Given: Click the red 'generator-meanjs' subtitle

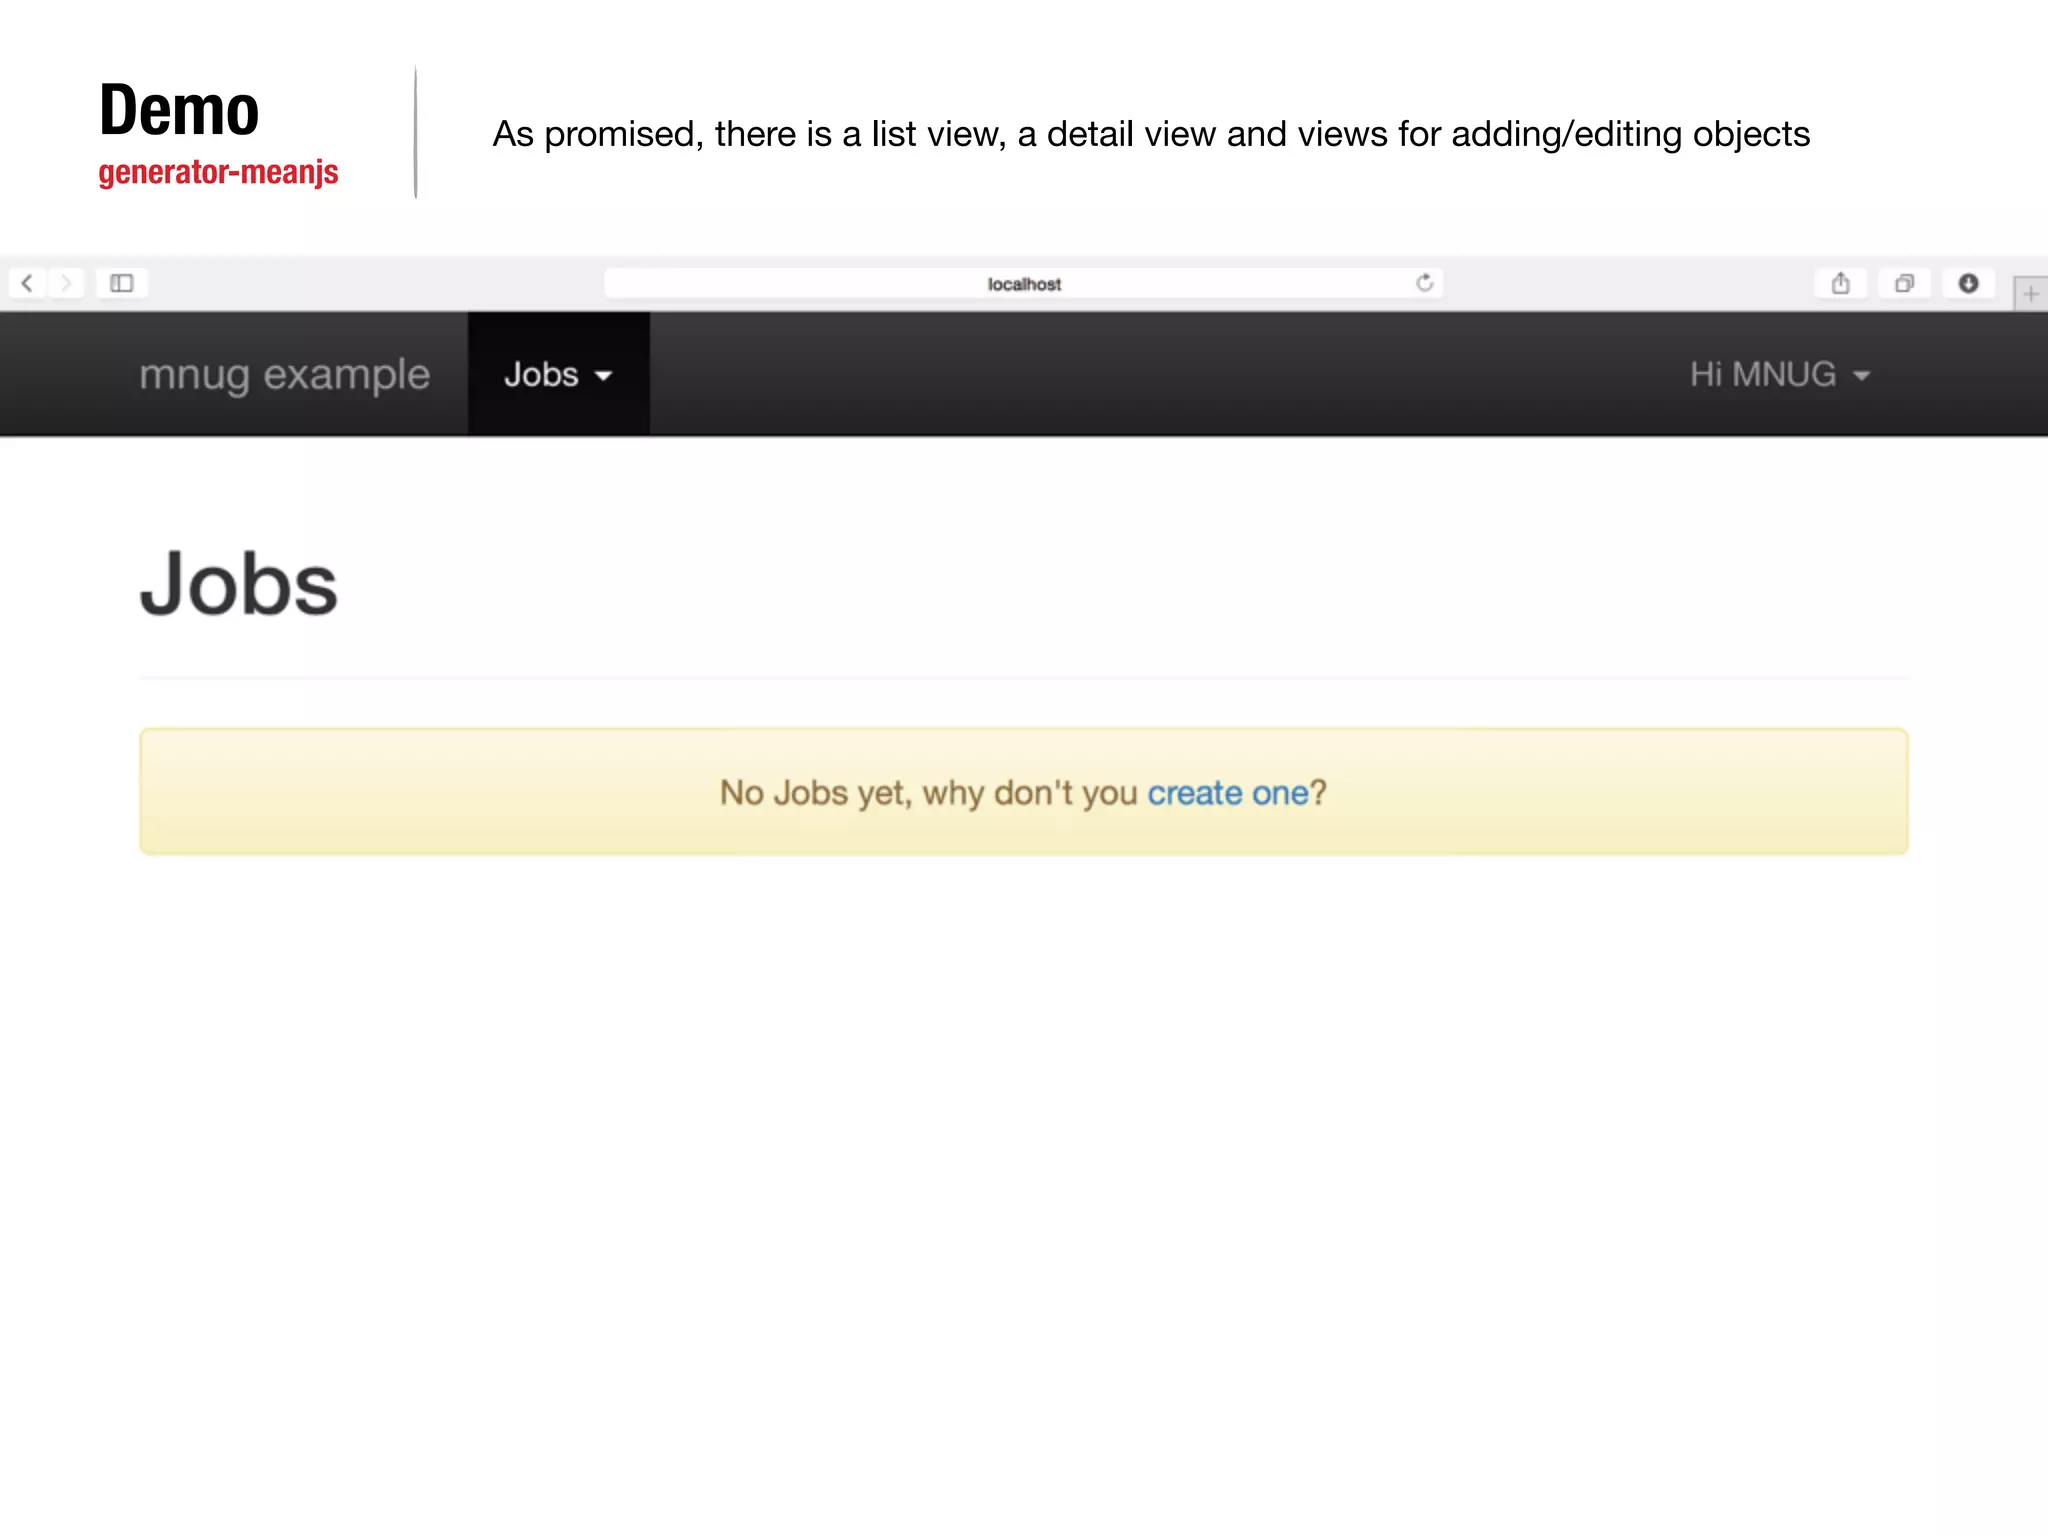Looking at the screenshot, I should (x=218, y=172).
